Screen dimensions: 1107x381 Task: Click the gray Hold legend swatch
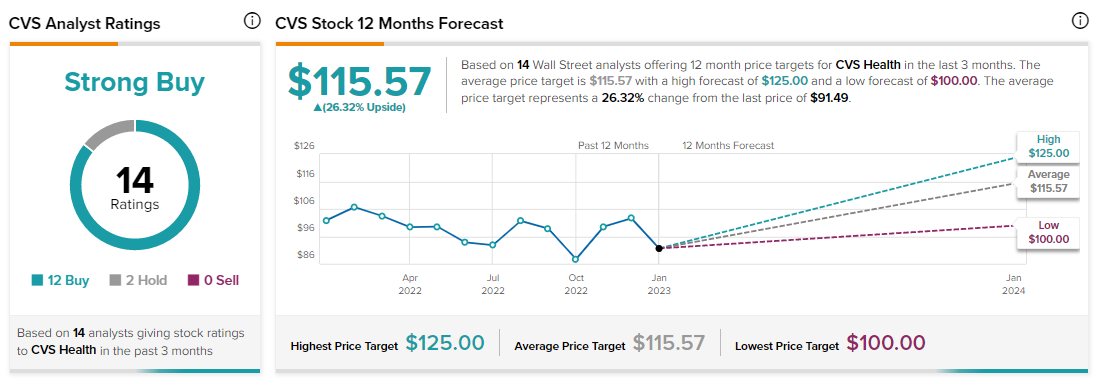115,281
